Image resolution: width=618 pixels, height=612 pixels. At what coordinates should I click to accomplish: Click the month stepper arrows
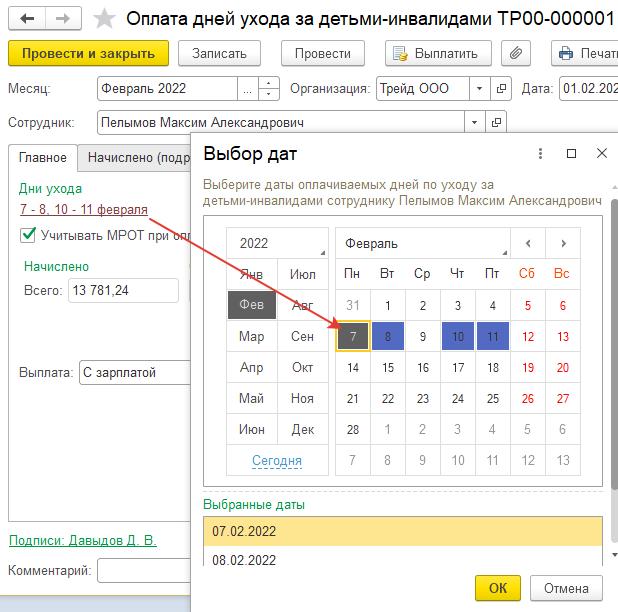pyautogui.click(x=268, y=89)
